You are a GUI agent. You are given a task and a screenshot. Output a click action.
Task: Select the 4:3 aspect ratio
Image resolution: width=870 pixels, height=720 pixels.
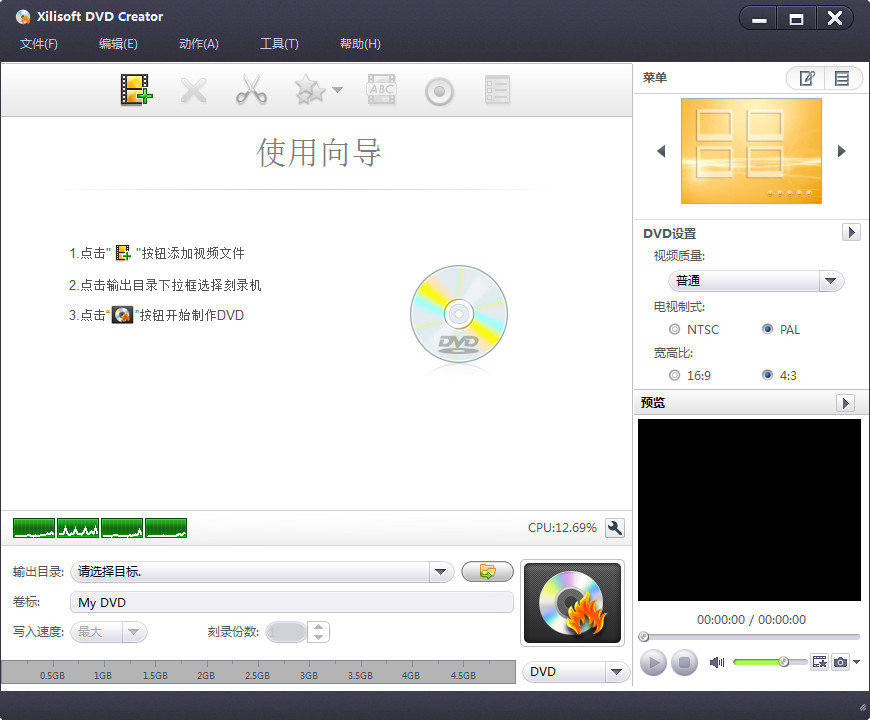pos(767,376)
